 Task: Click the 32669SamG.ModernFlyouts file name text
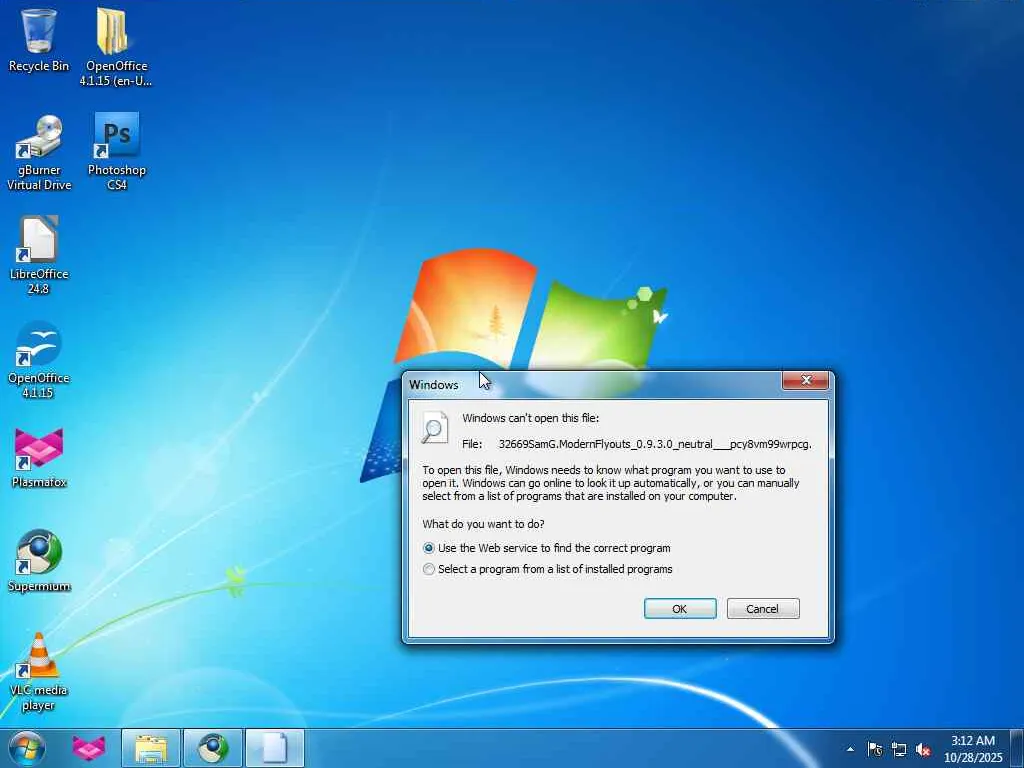coord(655,444)
